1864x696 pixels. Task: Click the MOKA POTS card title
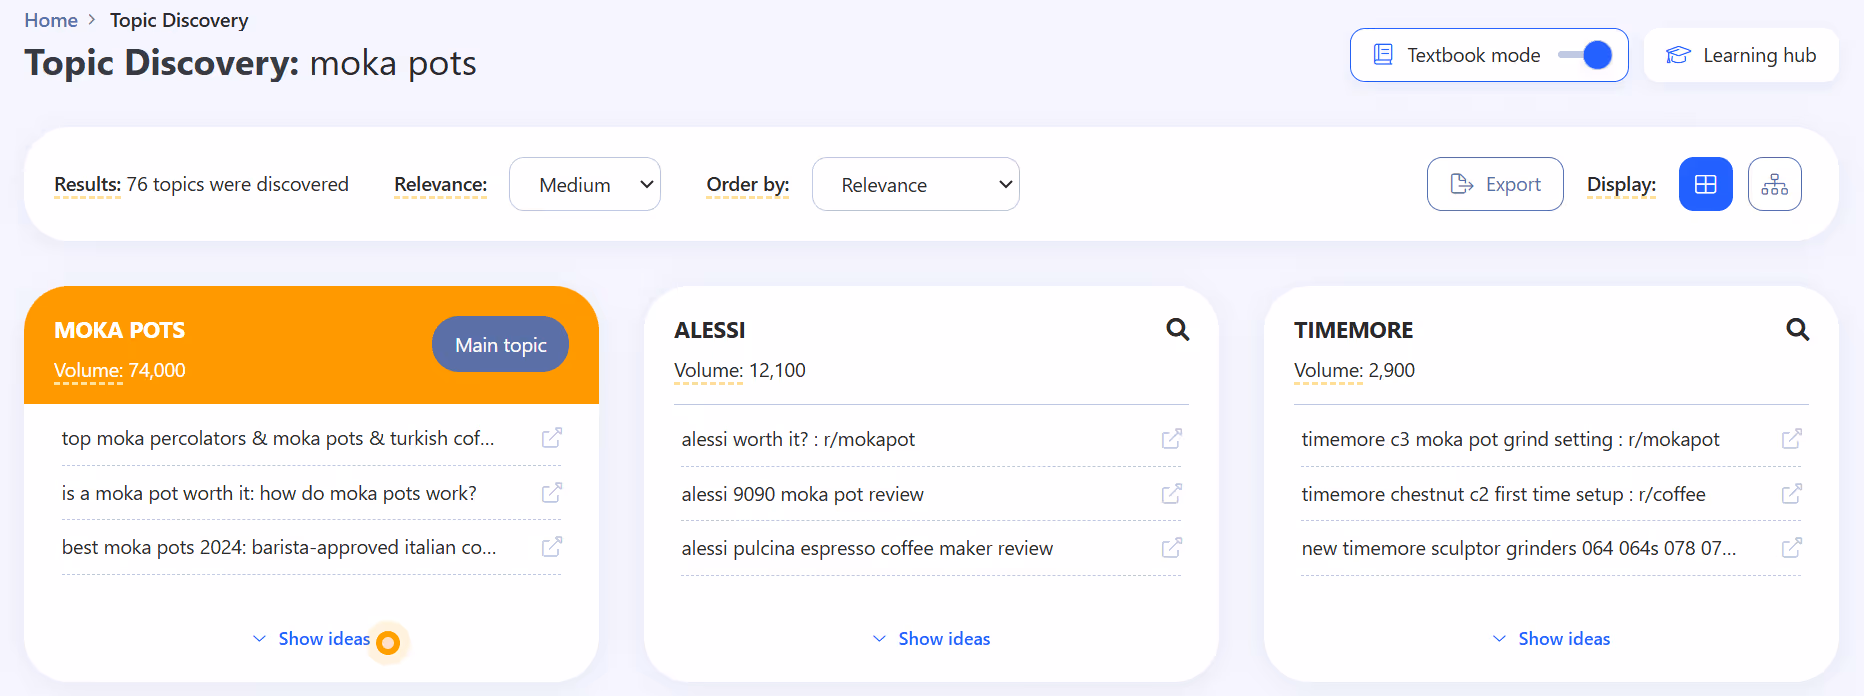point(120,330)
